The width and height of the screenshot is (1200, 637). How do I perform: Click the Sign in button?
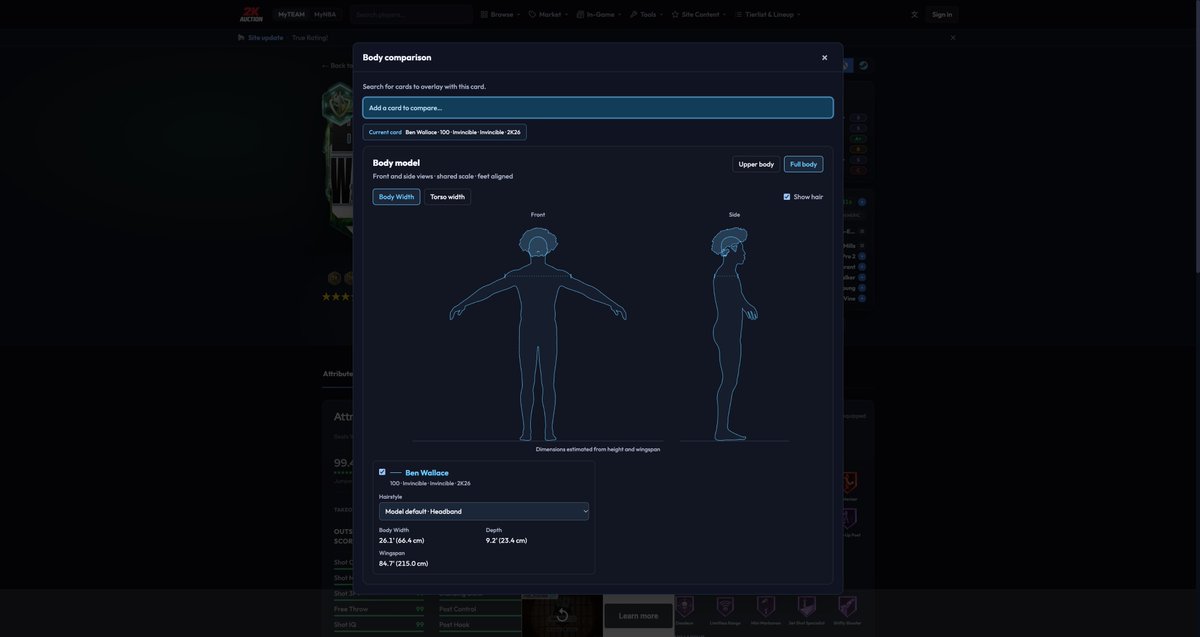pyautogui.click(x=942, y=14)
